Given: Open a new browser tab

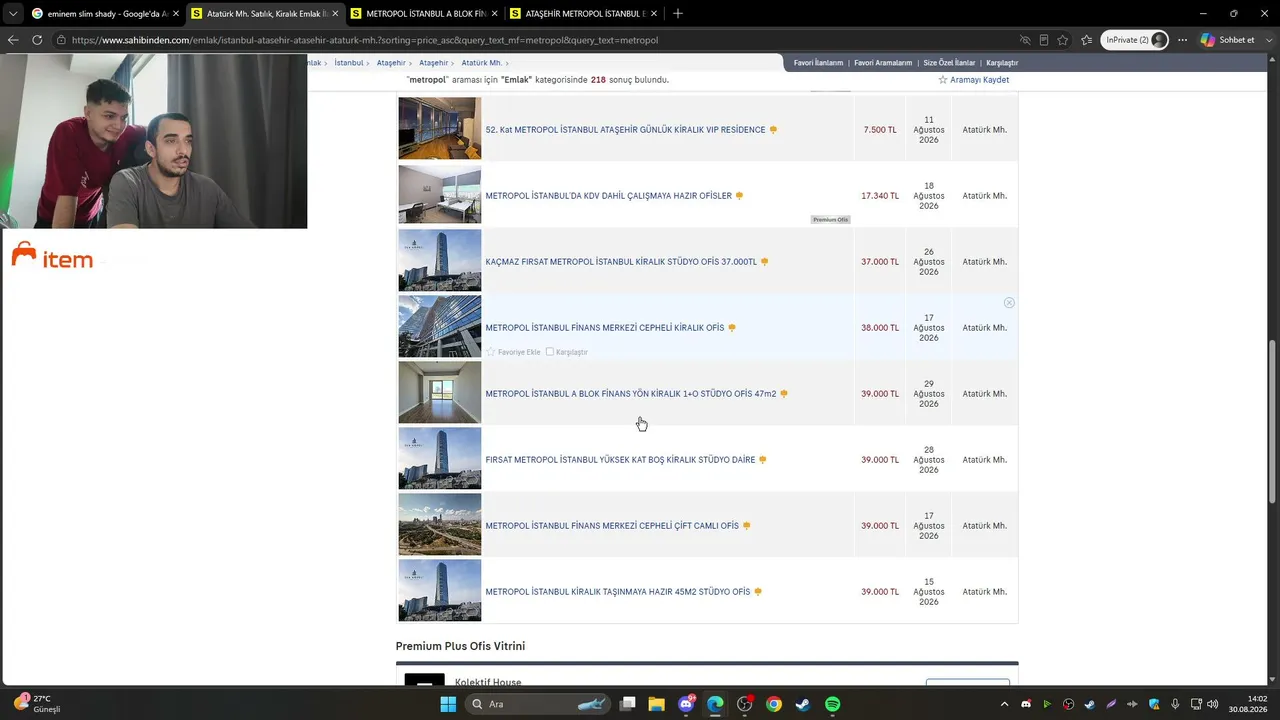Looking at the screenshot, I should (x=678, y=14).
